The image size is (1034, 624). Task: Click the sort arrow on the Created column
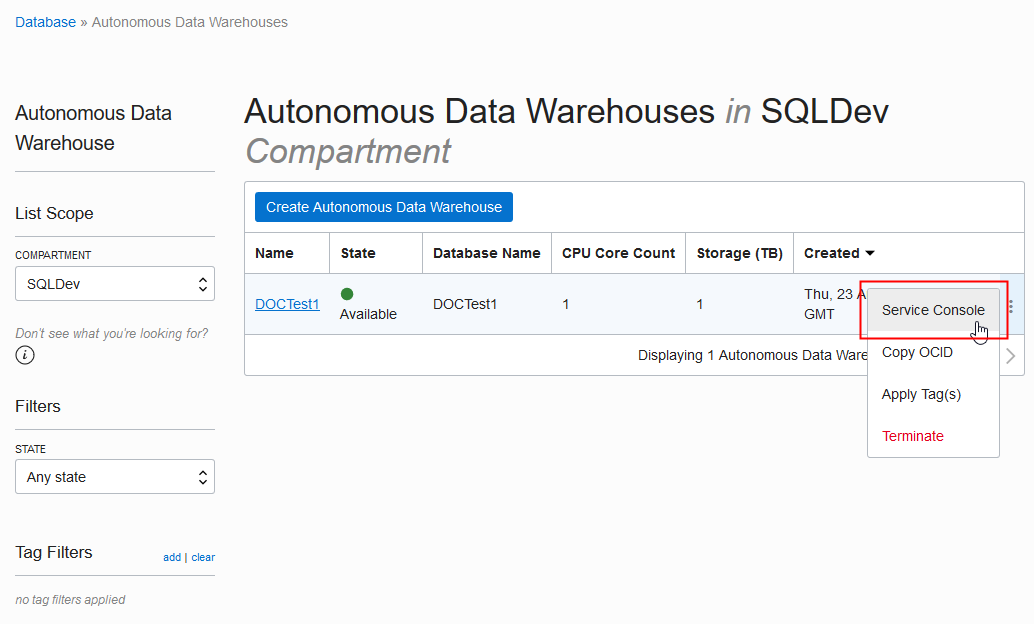[x=871, y=253]
